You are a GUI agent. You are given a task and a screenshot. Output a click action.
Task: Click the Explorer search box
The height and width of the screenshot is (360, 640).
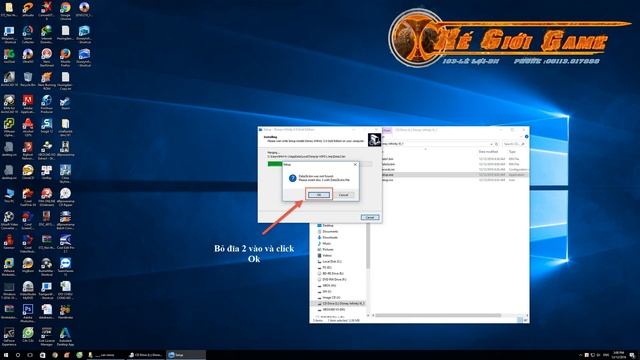(514, 144)
